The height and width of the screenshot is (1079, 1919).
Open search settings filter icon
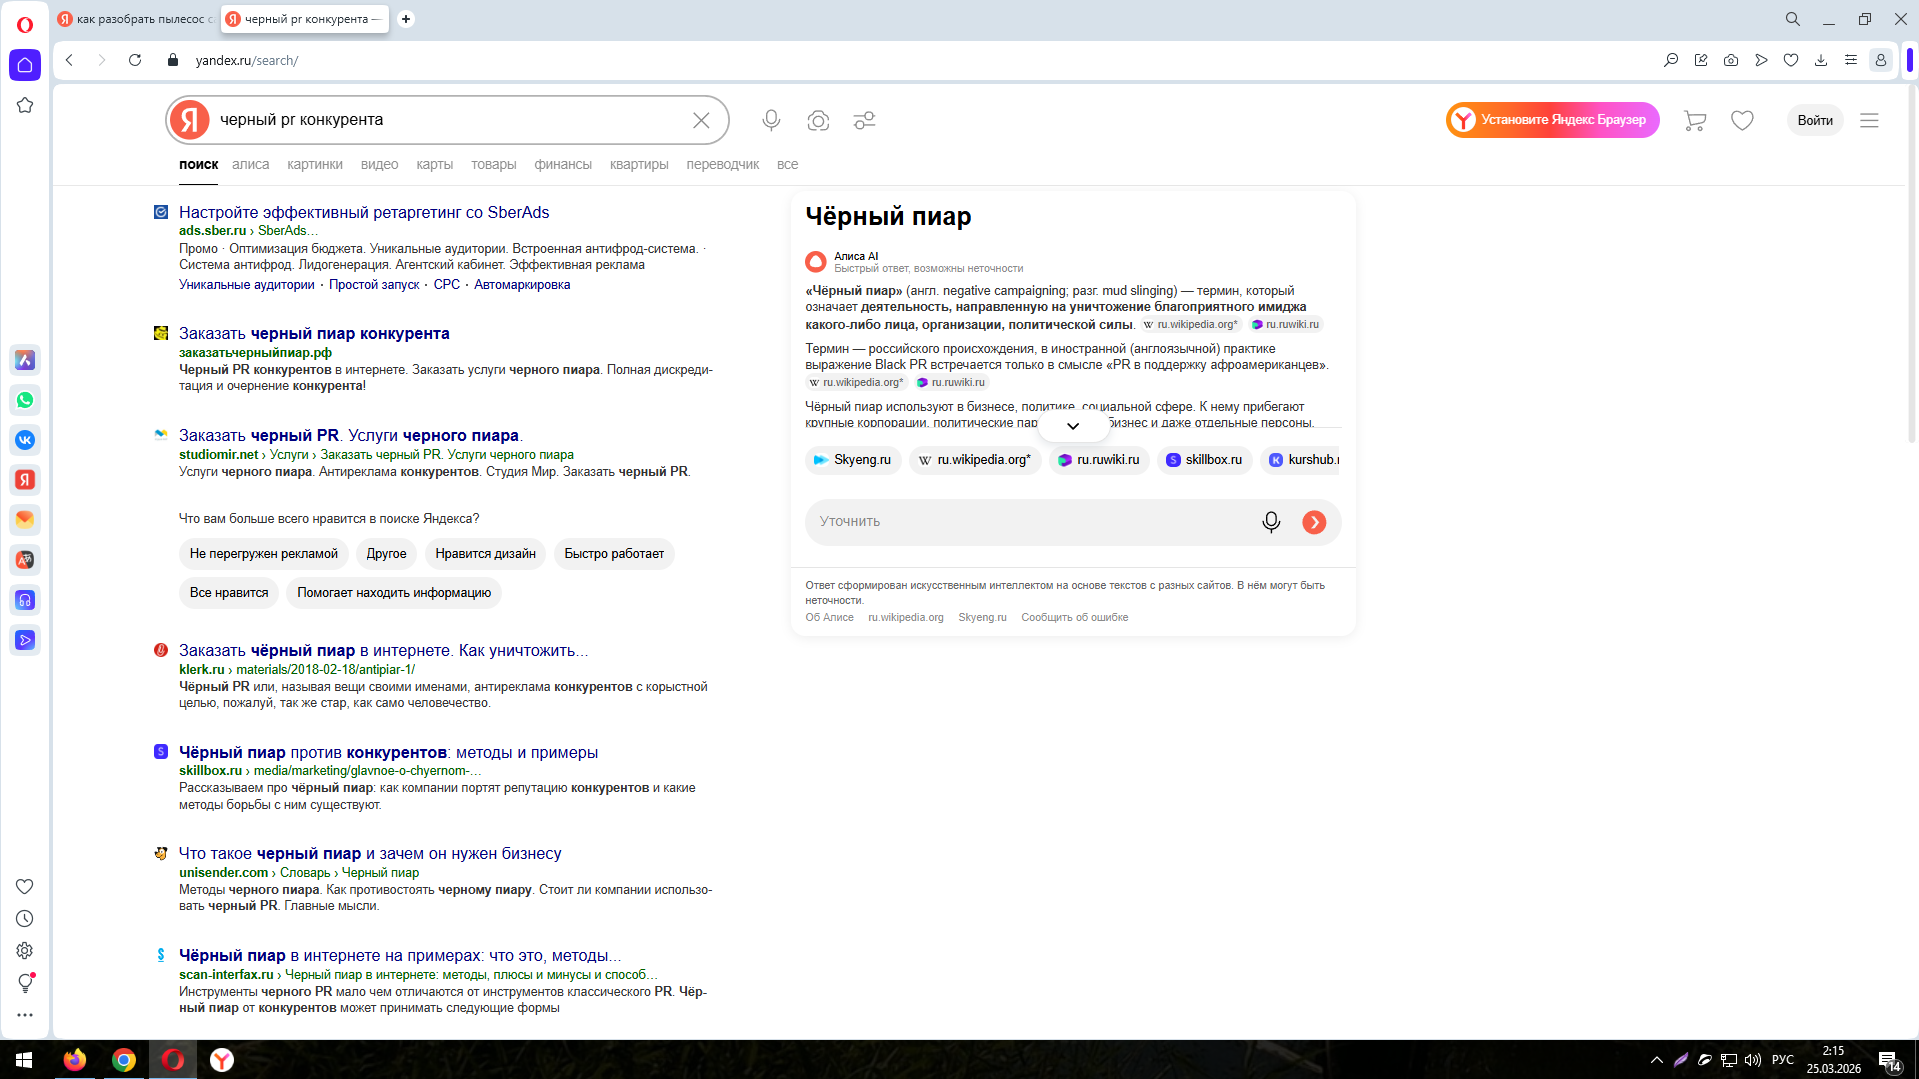[864, 120]
